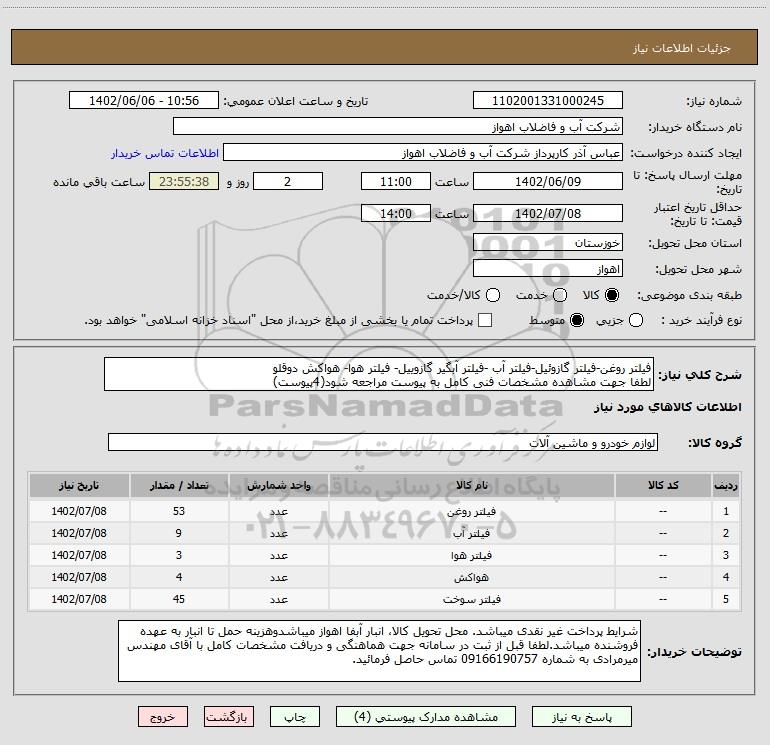Select the خدمت radio button

tap(560, 295)
